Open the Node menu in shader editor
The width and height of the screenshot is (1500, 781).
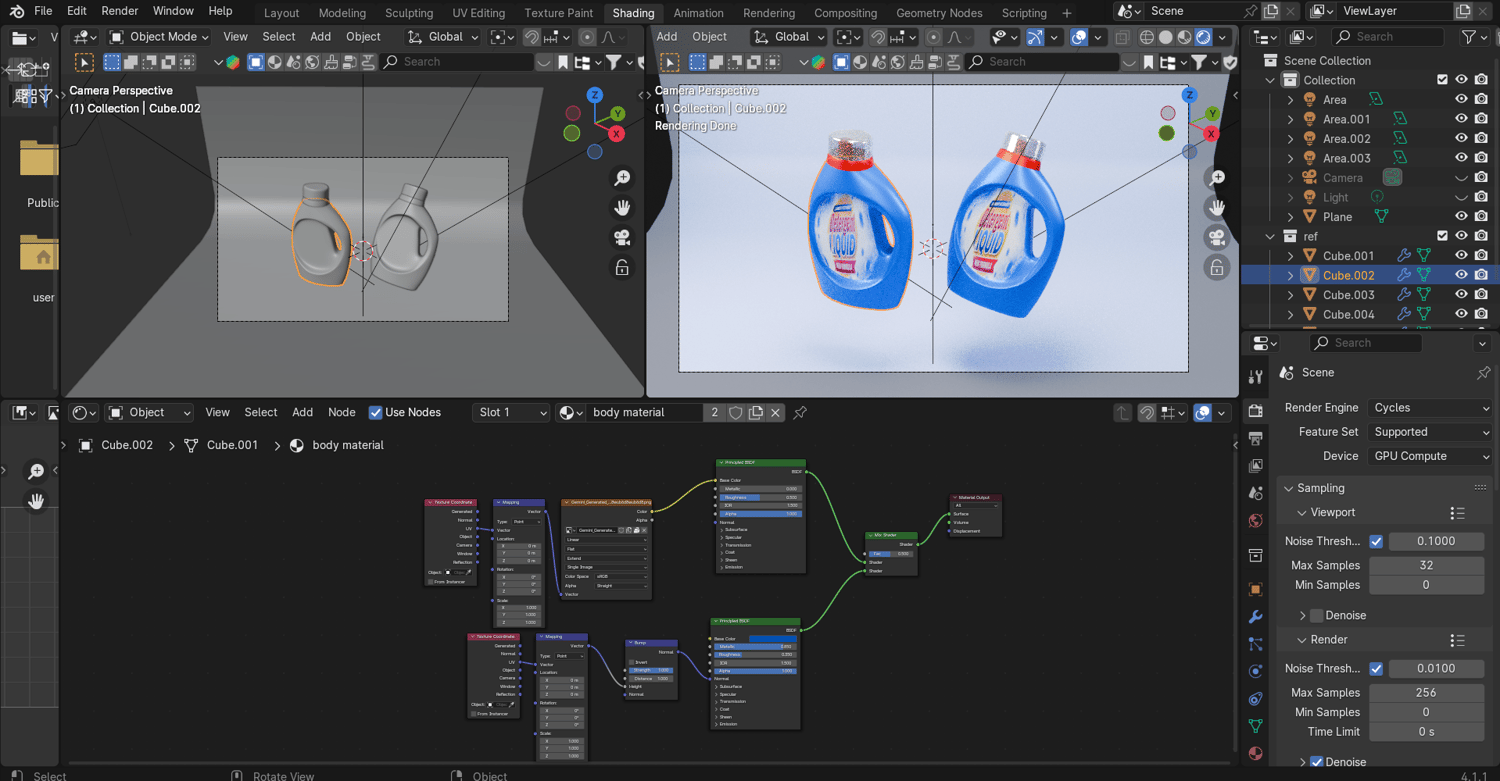click(342, 412)
